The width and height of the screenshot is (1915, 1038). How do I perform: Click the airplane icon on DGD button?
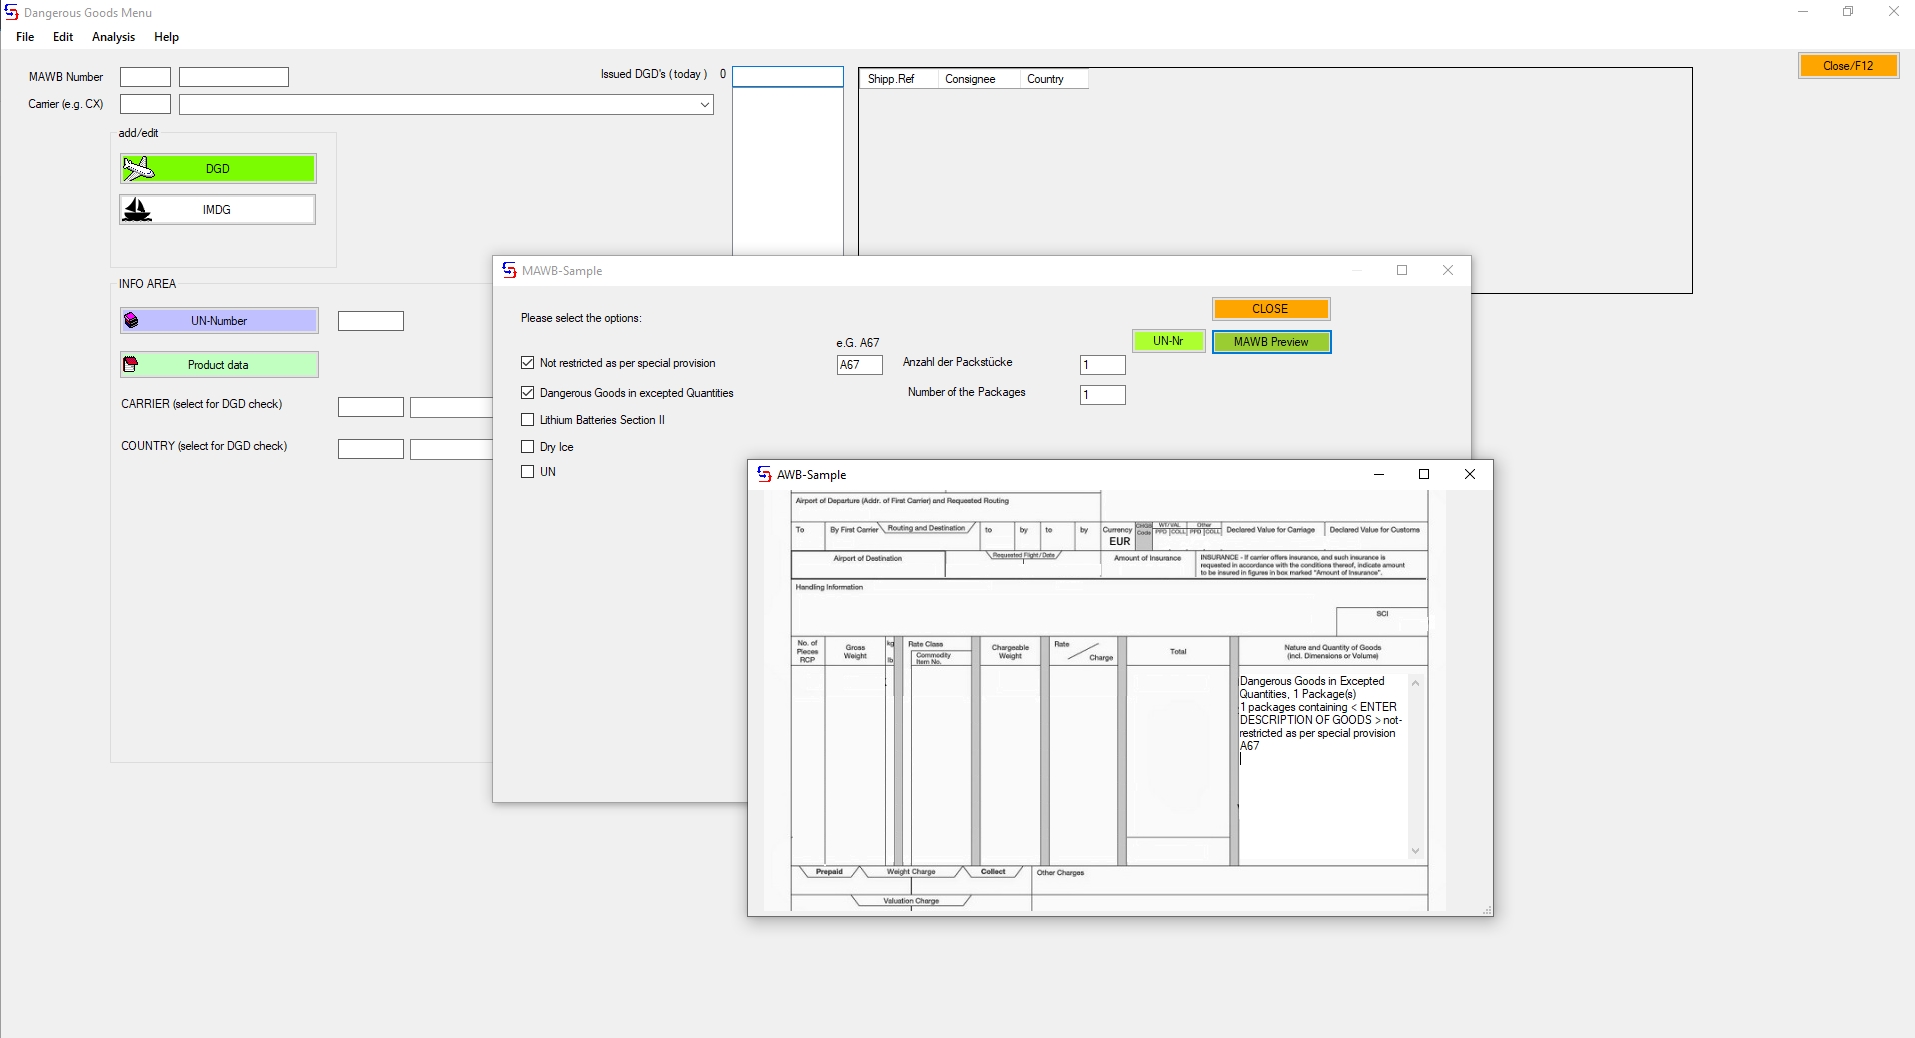point(138,169)
